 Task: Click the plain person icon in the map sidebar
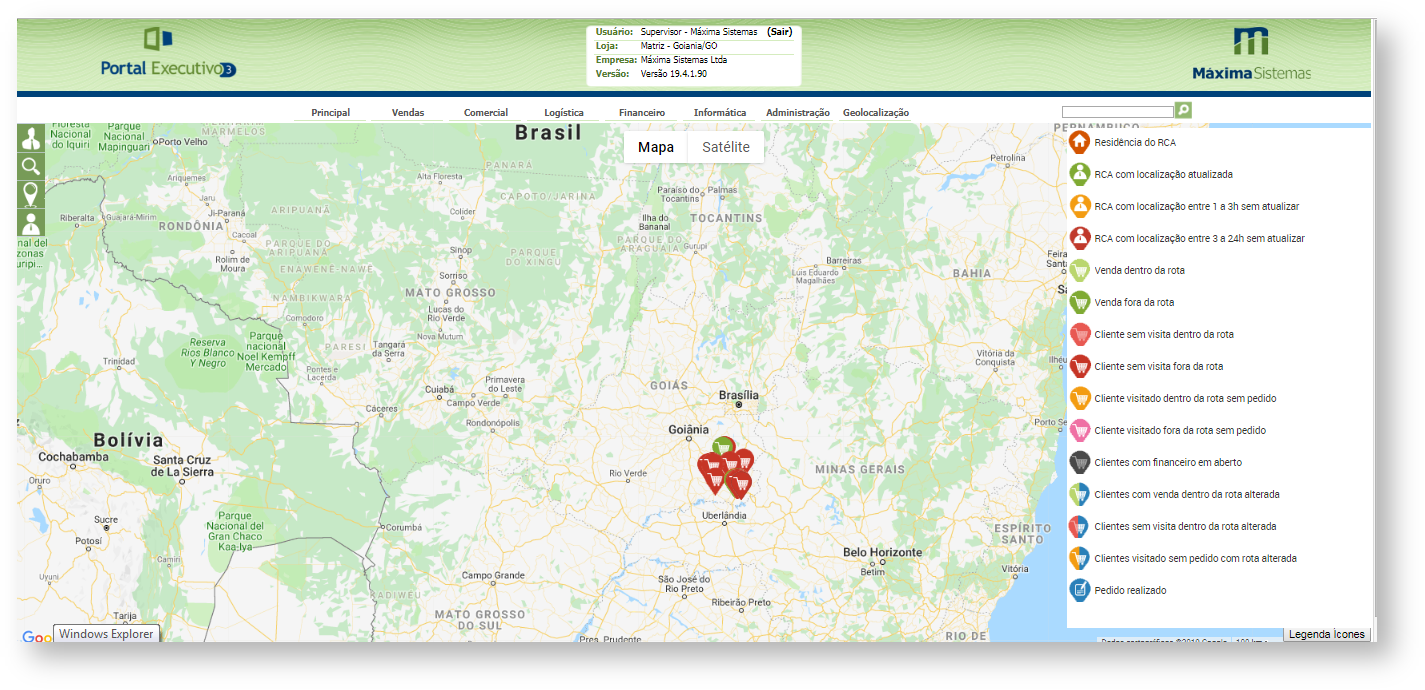tap(31, 222)
